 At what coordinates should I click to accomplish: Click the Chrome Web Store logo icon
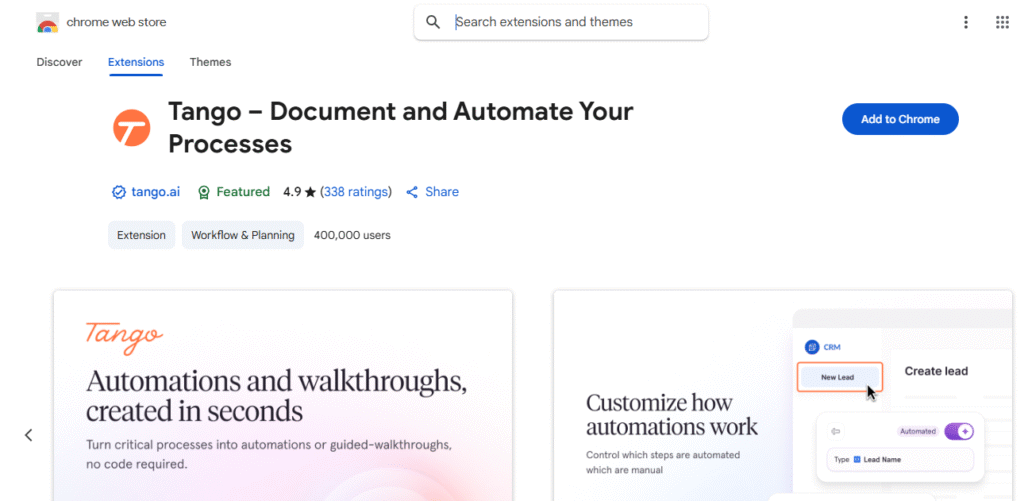pyautogui.click(x=47, y=23)
